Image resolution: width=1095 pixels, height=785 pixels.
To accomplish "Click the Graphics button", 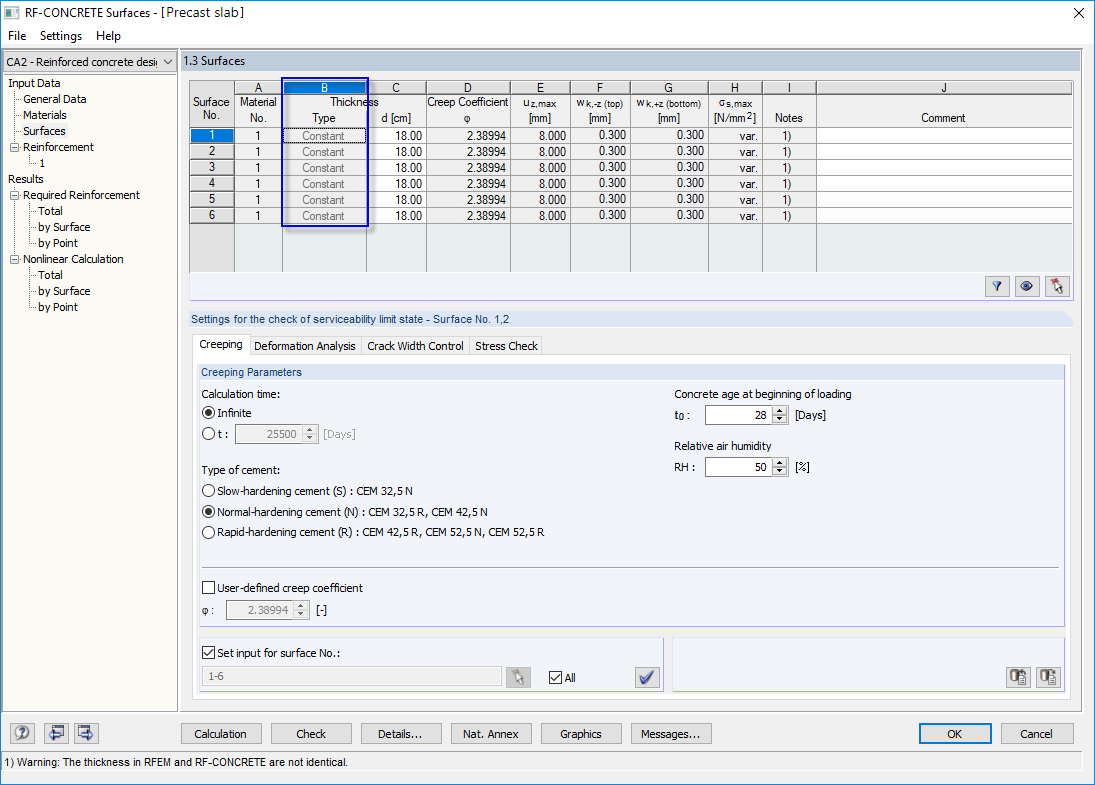I will point(580,734).
